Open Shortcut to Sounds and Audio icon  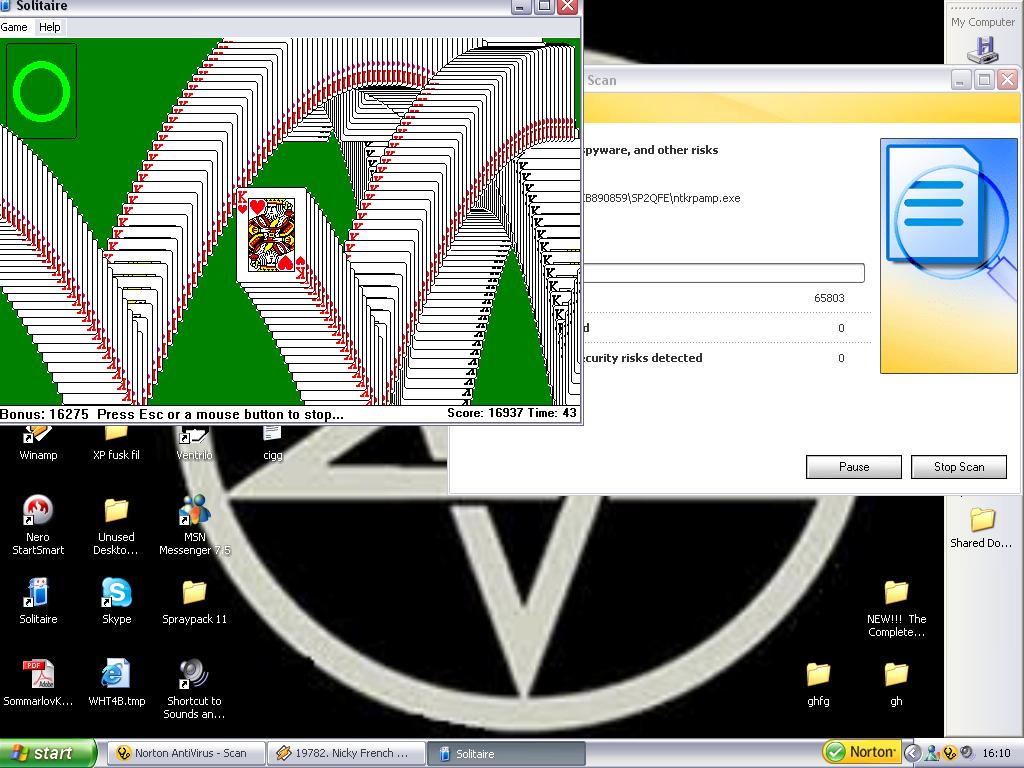click(194, 689)
